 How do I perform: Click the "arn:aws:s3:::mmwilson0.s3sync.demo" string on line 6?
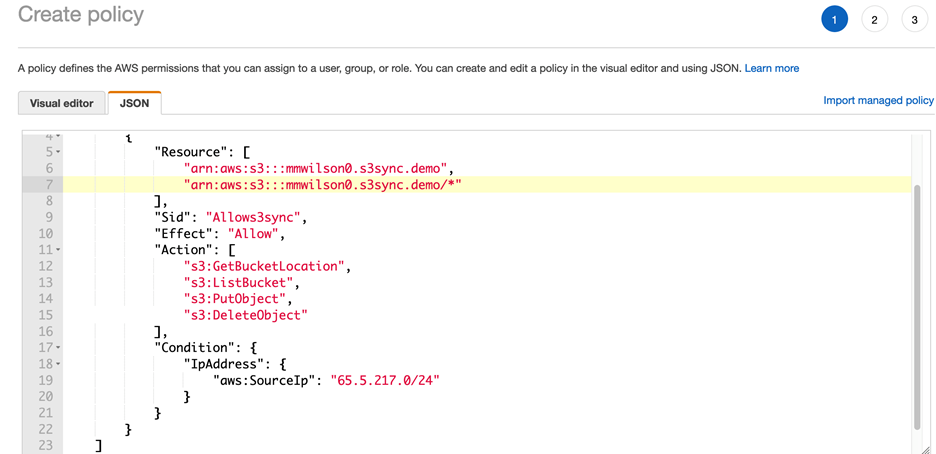click(x=316, y=168)
